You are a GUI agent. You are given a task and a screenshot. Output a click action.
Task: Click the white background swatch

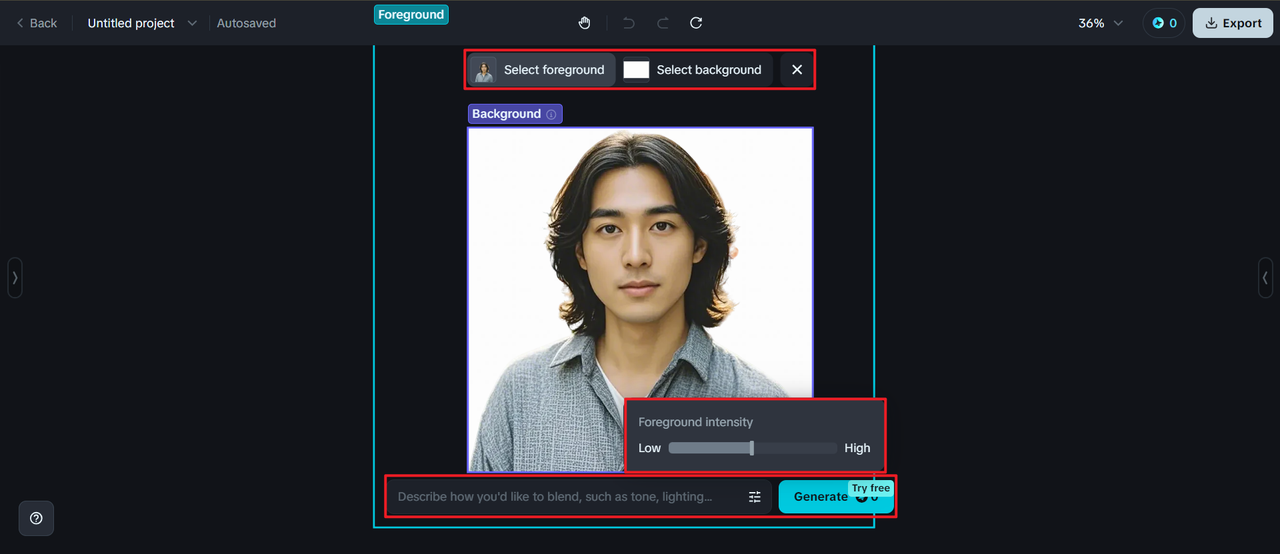click(x=636, y=70)
